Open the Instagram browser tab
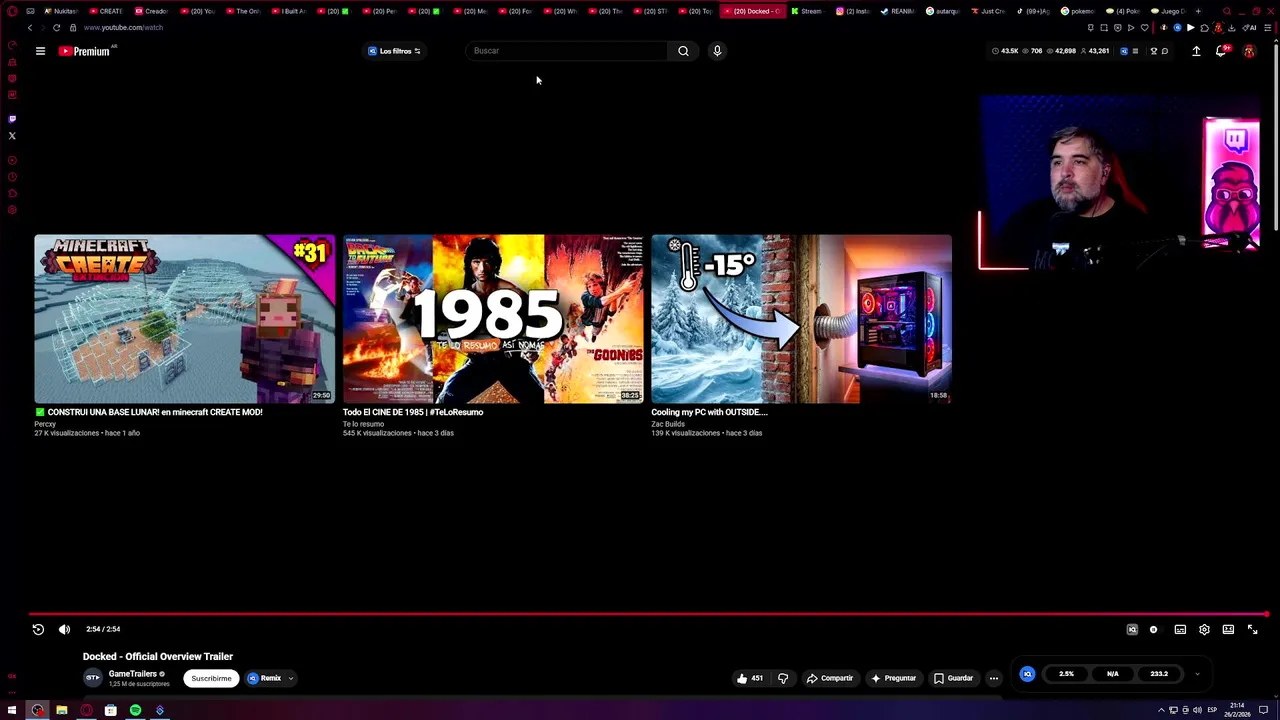Viewport: 1280px width, 720px height. pyautogui.click(x=852, y=11)
